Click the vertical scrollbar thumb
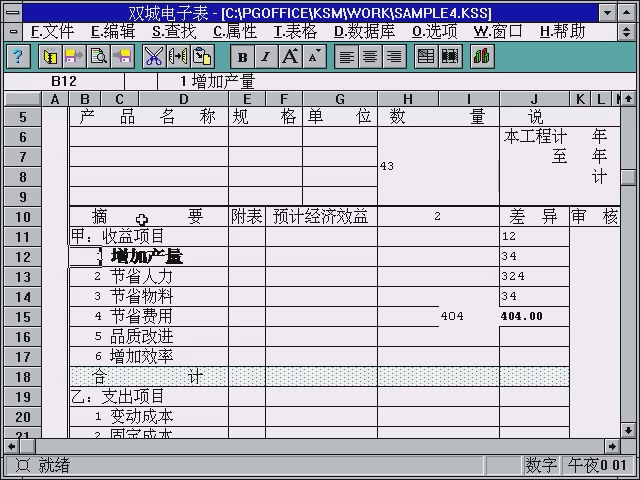The height and width of the screenshot is (480, 640). (x=628, y=178)
